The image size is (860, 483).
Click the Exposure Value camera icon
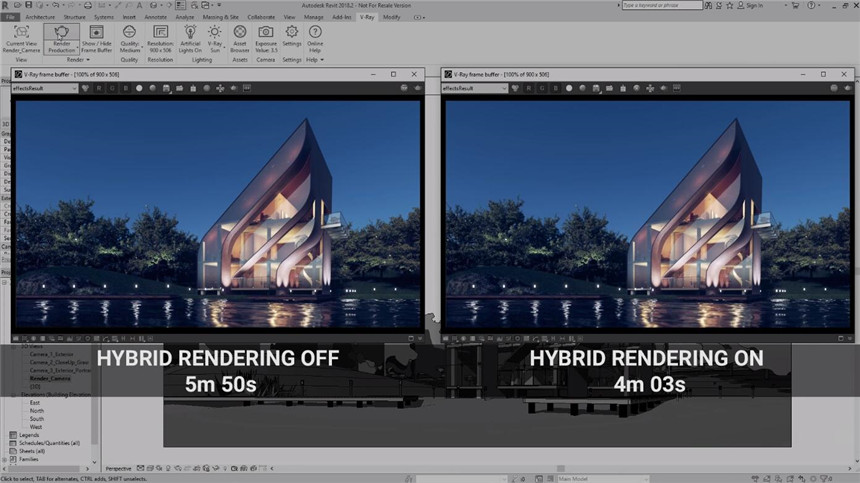pyautogui.click(x=266, y=33)
